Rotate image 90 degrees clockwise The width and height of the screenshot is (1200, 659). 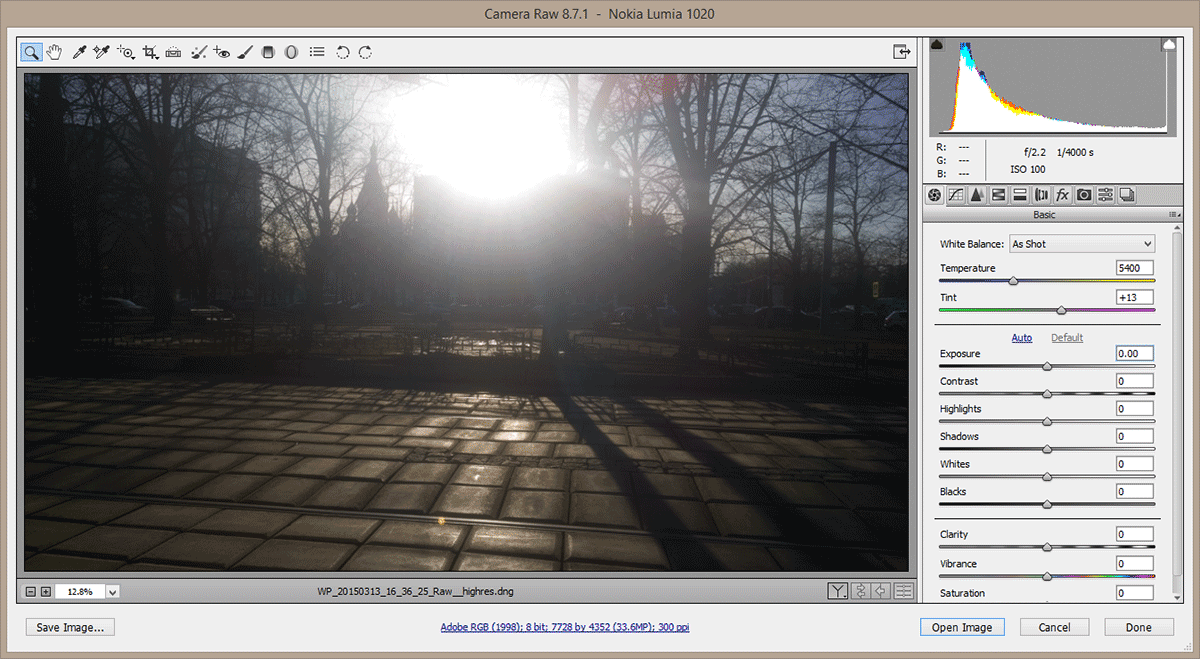366,52
